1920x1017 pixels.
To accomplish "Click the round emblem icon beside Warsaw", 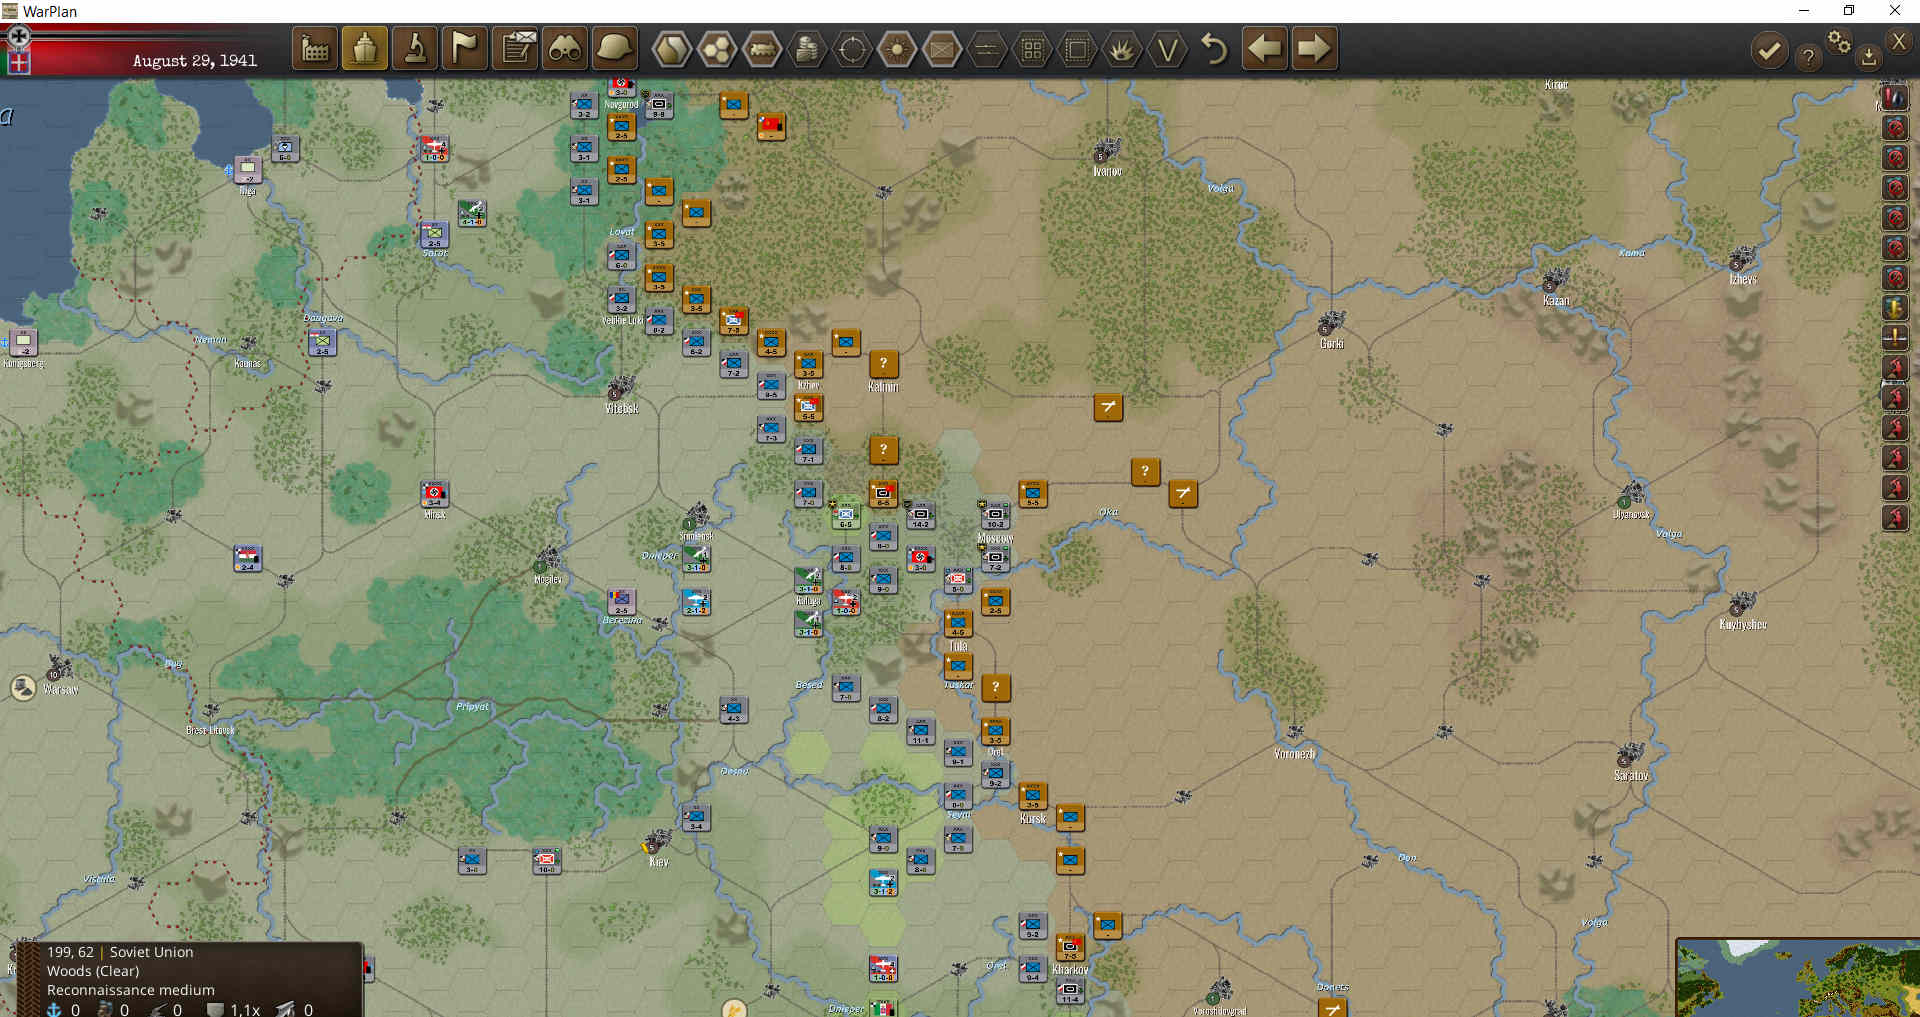I will [x=23, y=688].
